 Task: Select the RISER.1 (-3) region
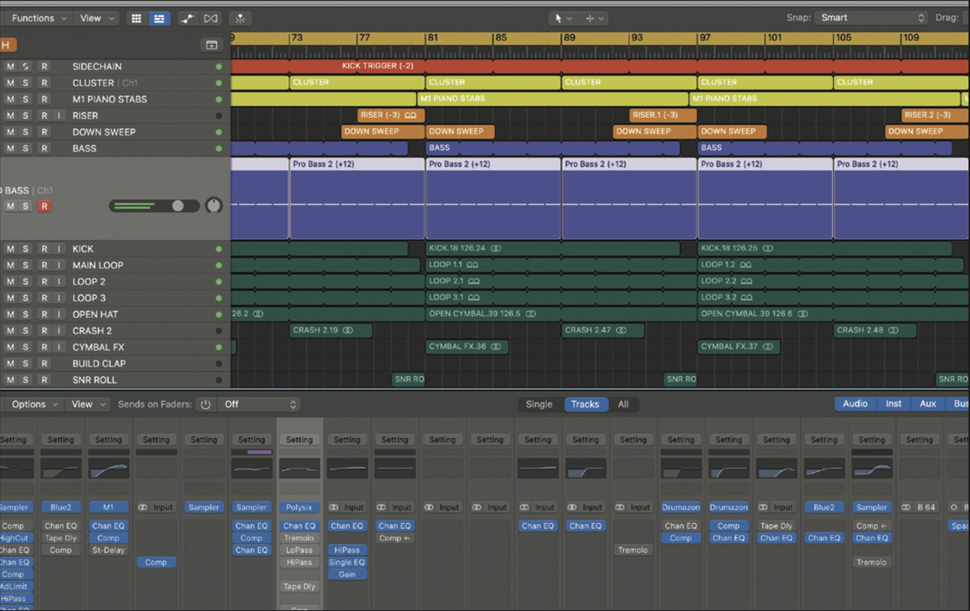click(663, 115)
